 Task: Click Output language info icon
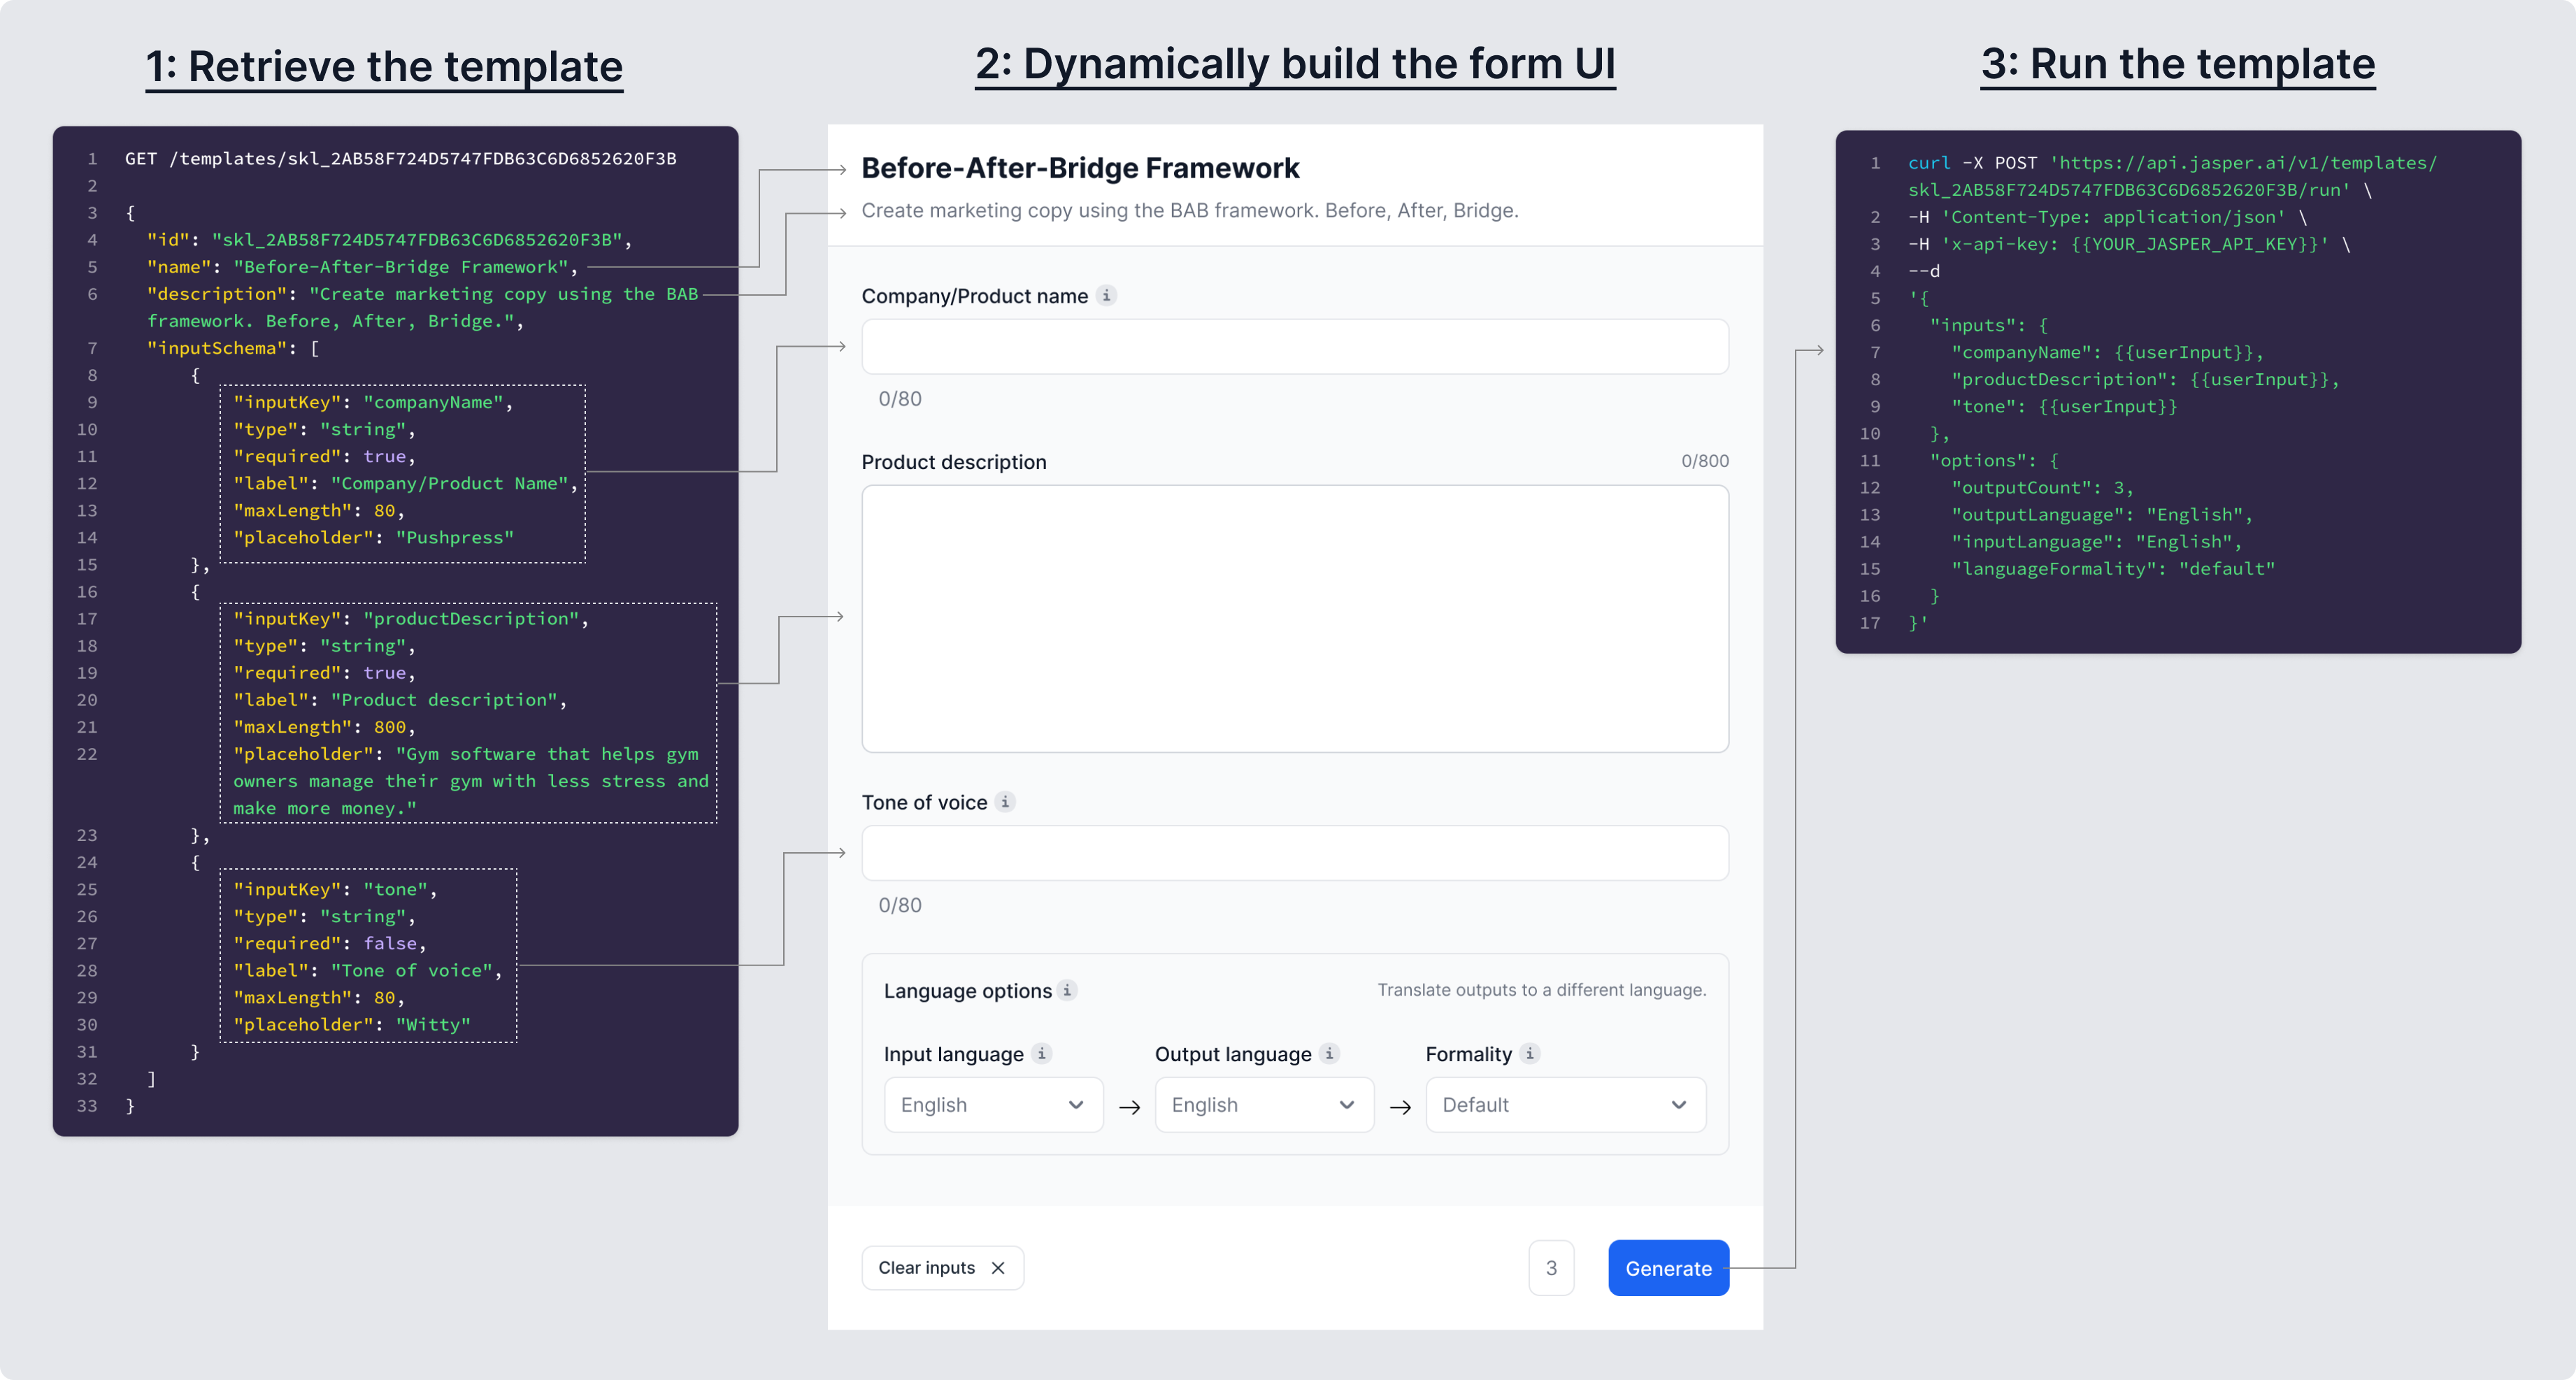[1329, 1053]
